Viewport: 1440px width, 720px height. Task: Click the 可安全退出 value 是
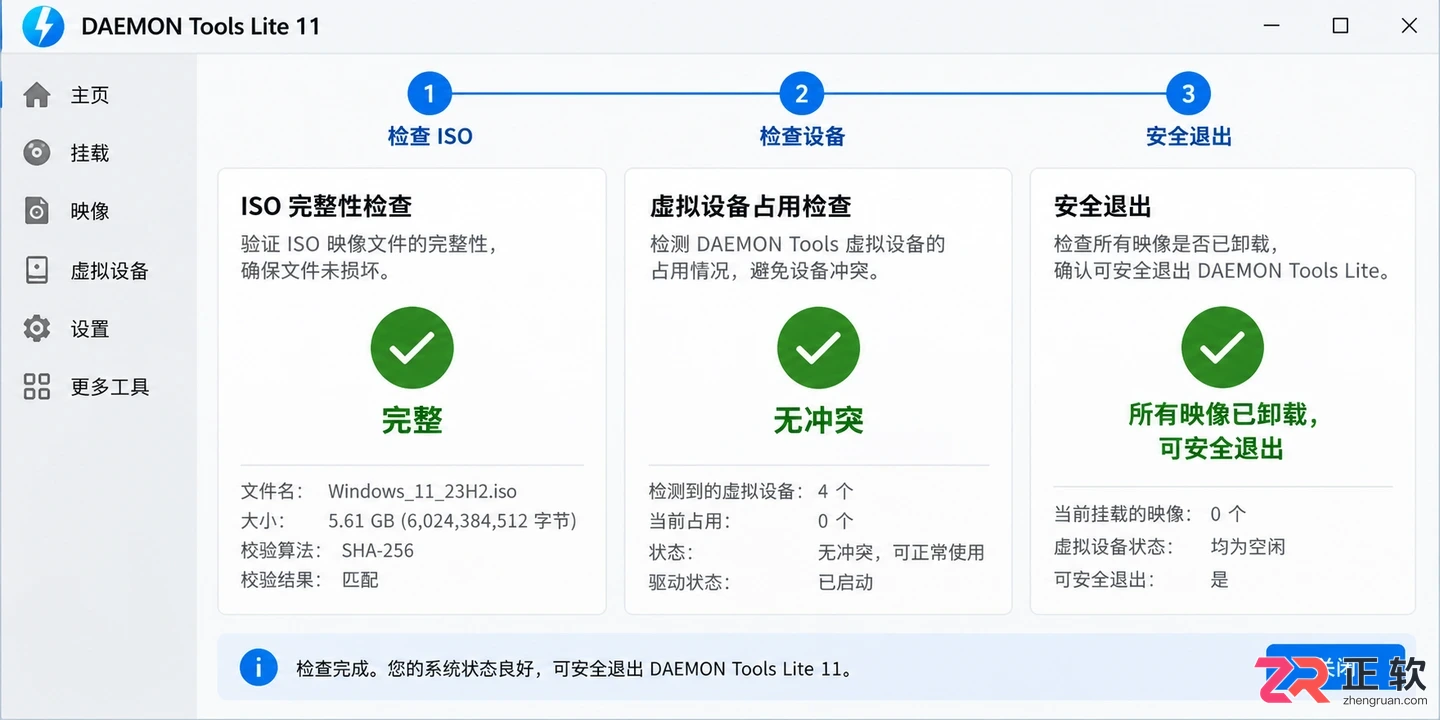click(x=1219, y=579)
